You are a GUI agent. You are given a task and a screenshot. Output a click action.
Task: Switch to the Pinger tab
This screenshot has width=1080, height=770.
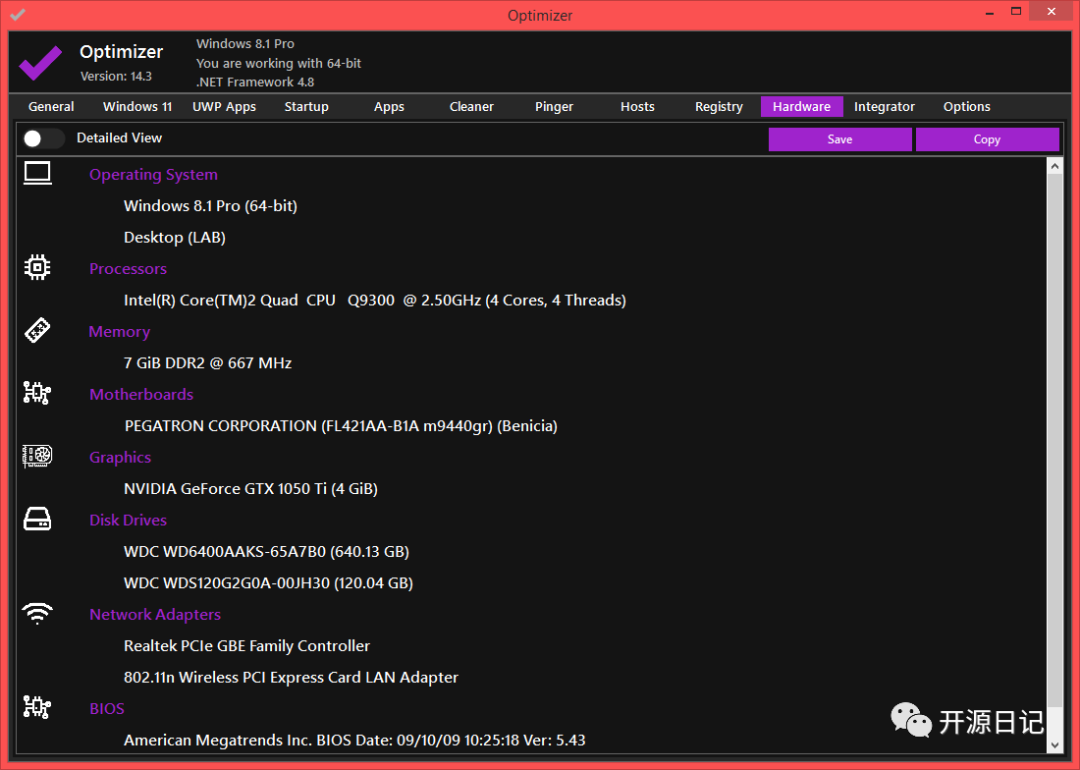coord(554,107)
